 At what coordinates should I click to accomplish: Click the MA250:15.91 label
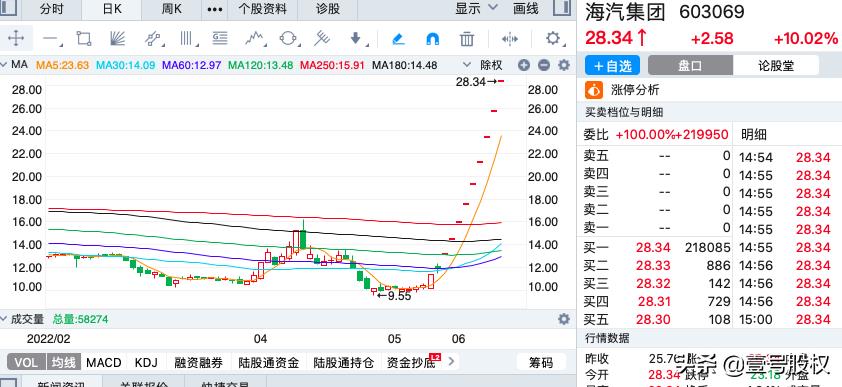[x=332, y=65]
